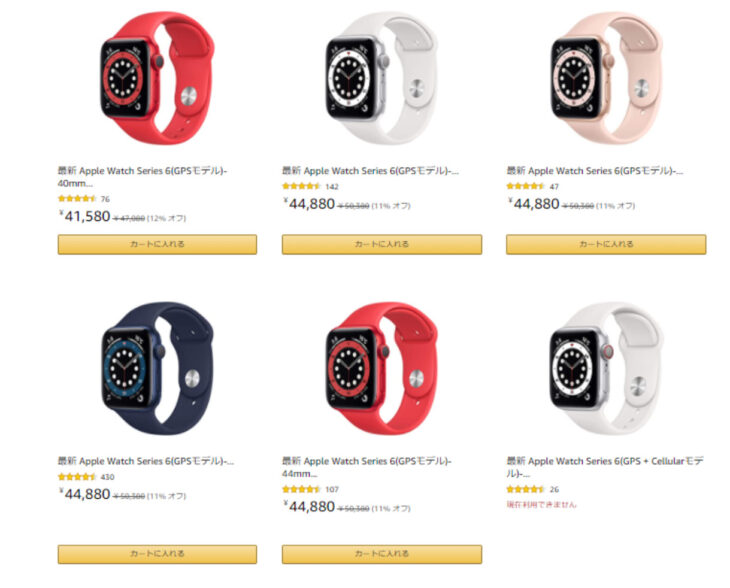Add the pink sand watch to cart

[606, 244]
